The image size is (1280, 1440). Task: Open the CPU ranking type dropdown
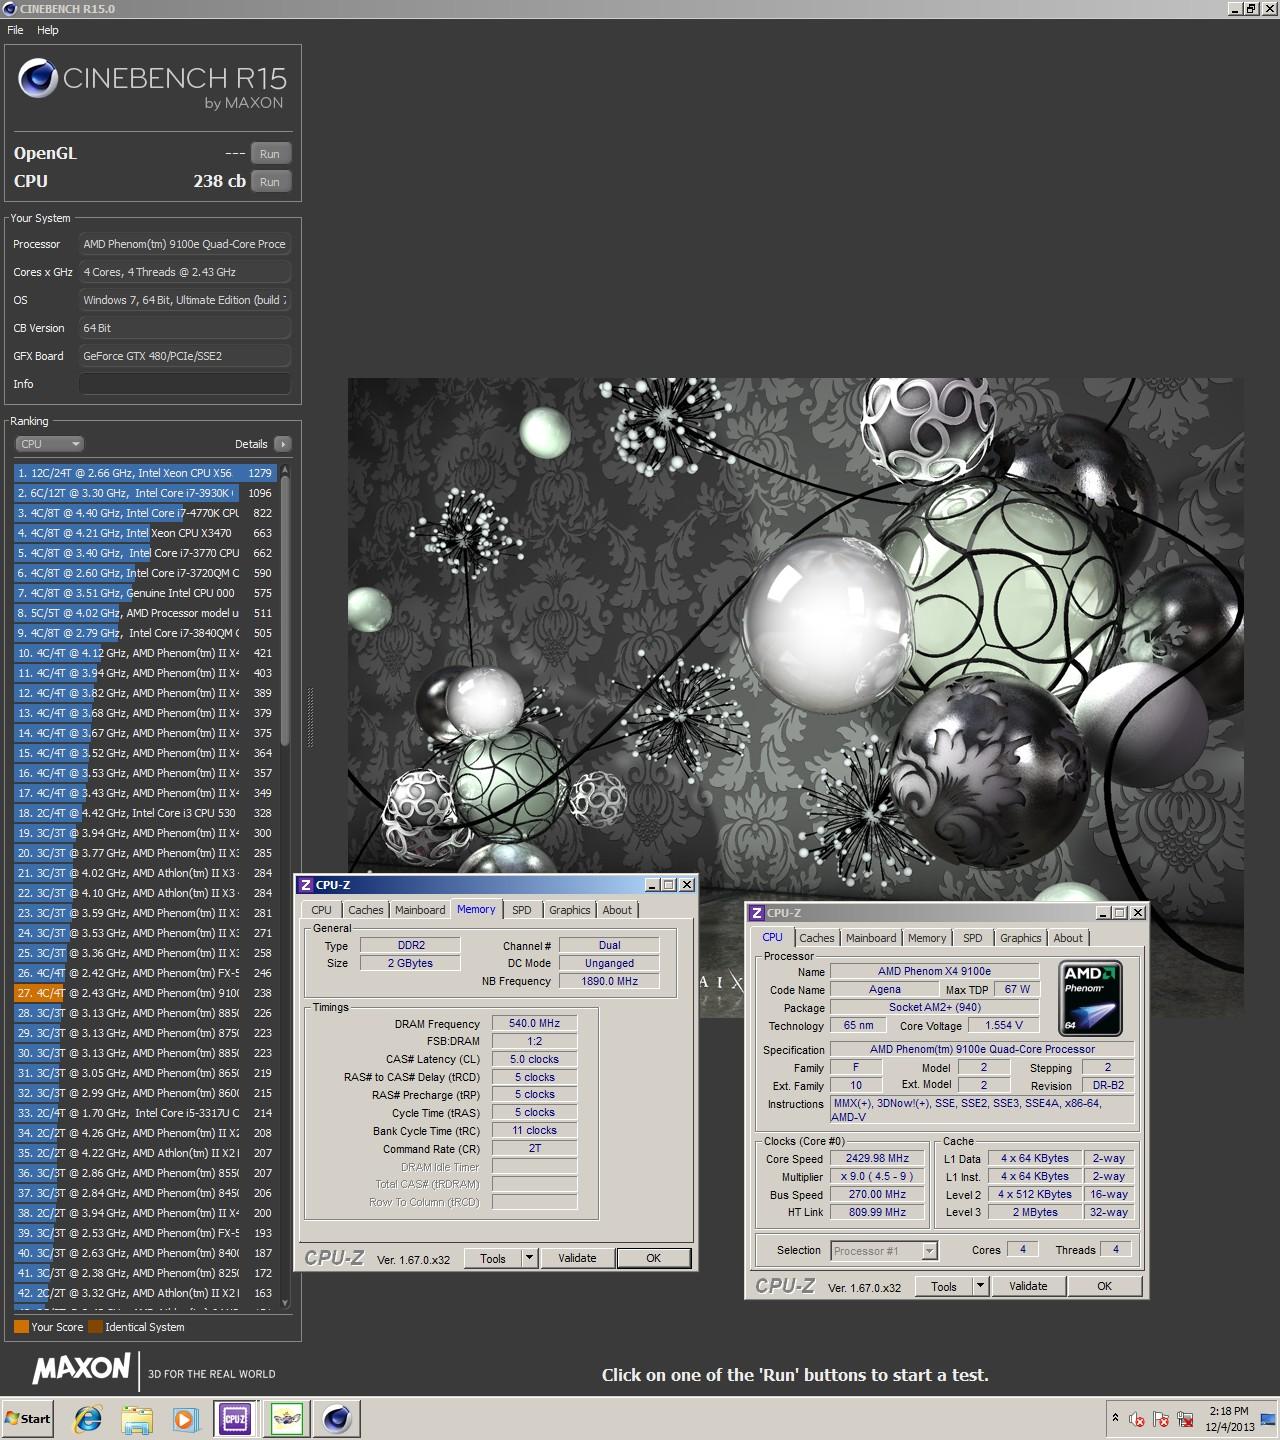point(49,444)
